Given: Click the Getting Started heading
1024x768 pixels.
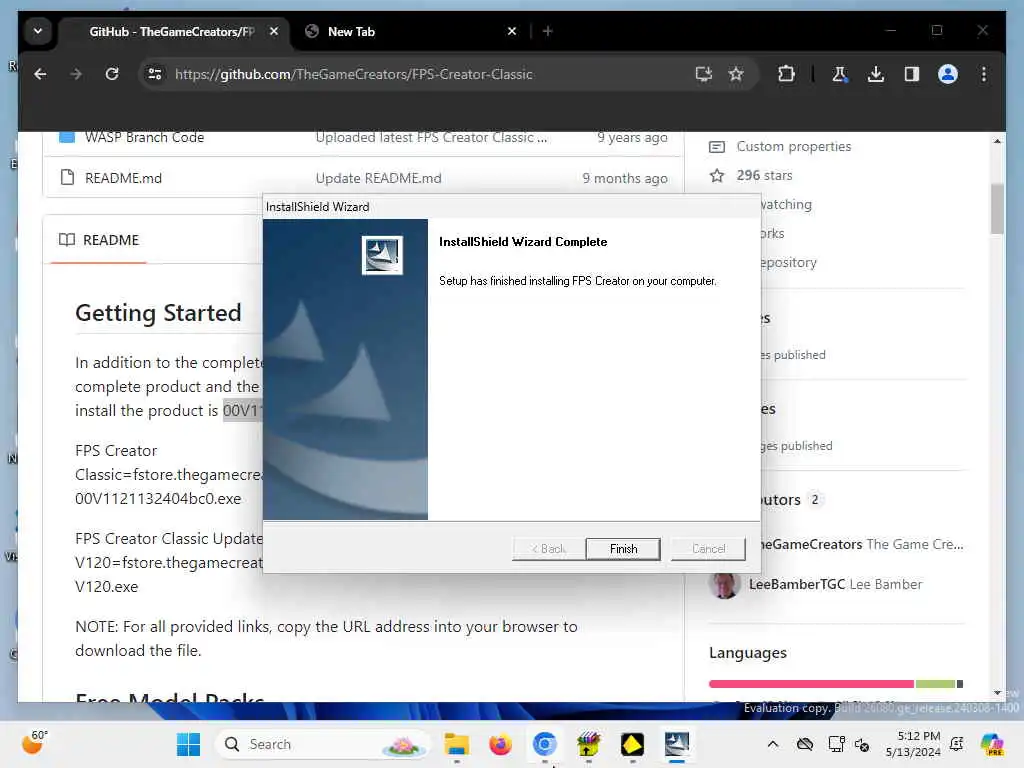Looking at the screenshot, I should 158,313.
